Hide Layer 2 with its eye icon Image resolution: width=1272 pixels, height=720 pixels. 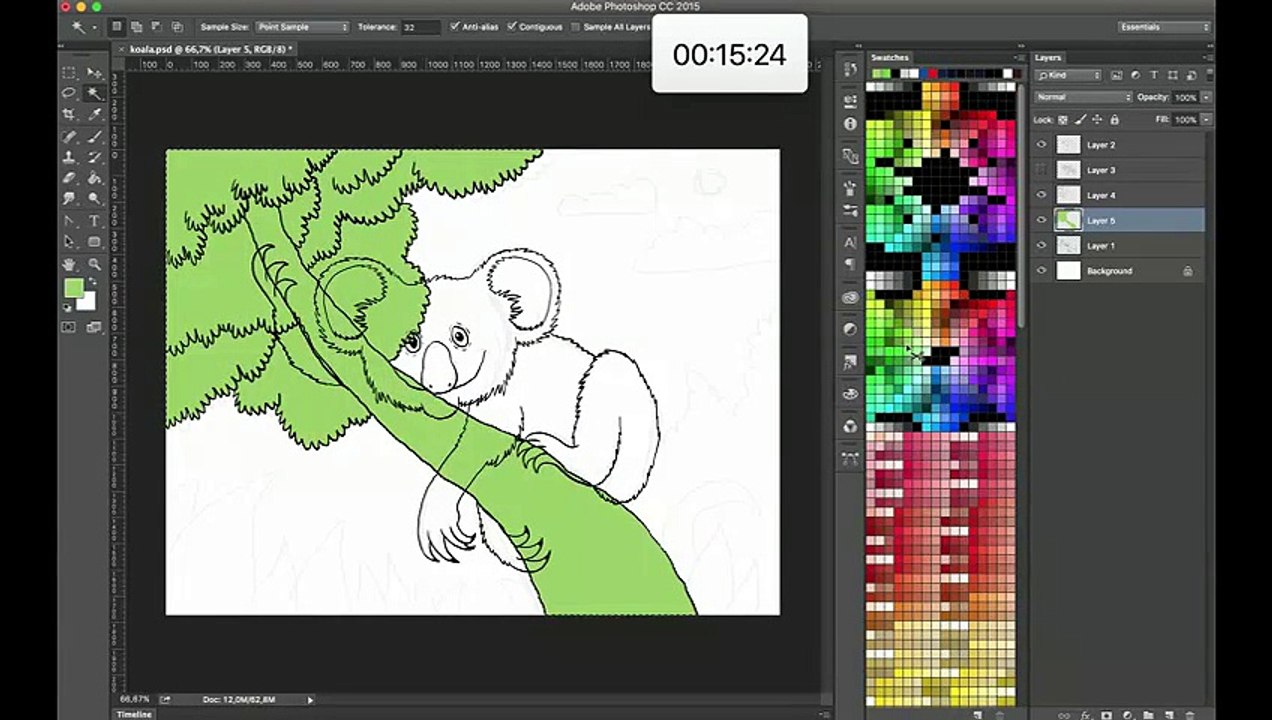coord(1042,145)
